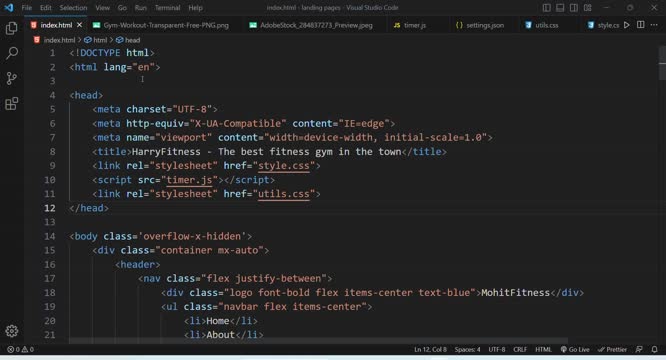Open the File menu
The height and width of the screenshot is (360, 666).
pos(27,8)
